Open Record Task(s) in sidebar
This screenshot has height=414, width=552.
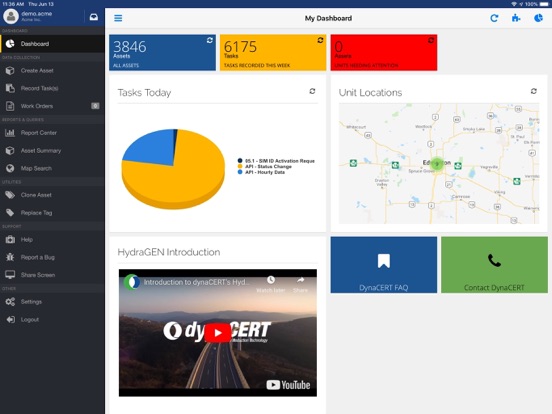click(x=52, y=88)
